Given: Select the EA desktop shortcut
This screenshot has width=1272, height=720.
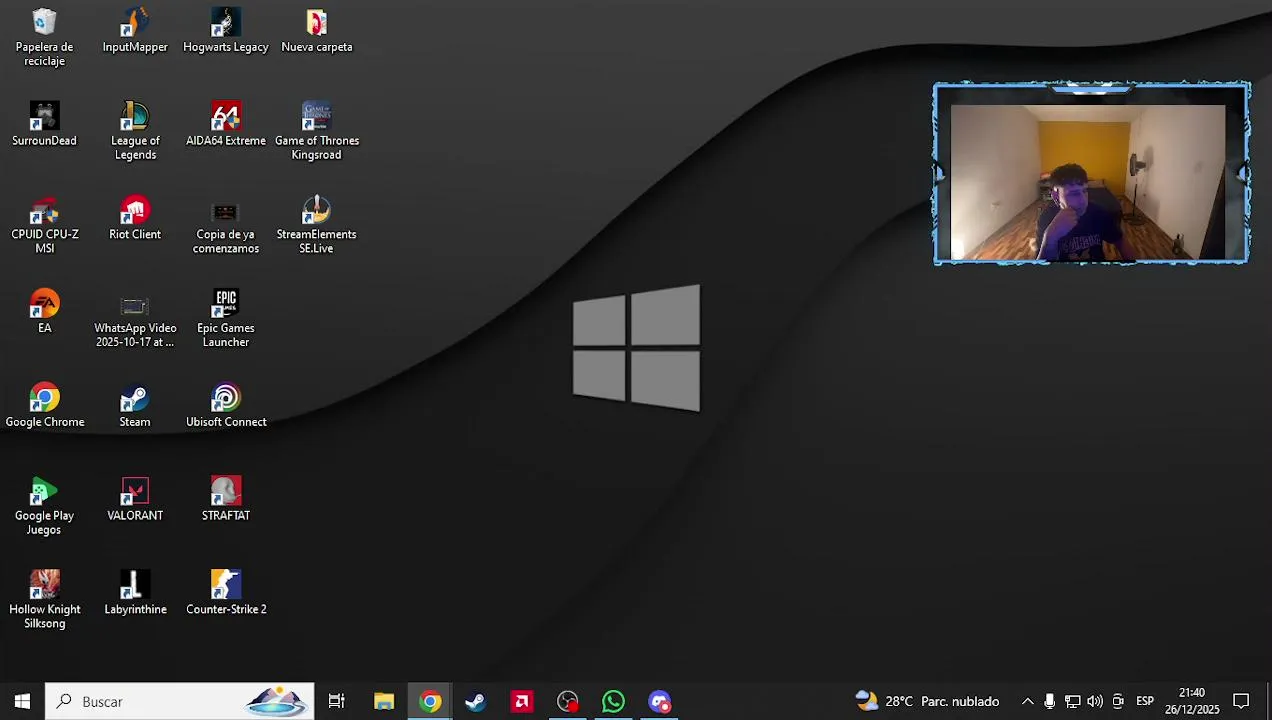Looking at the screenshot, I should pyautogui.click(x=44, y=311).
